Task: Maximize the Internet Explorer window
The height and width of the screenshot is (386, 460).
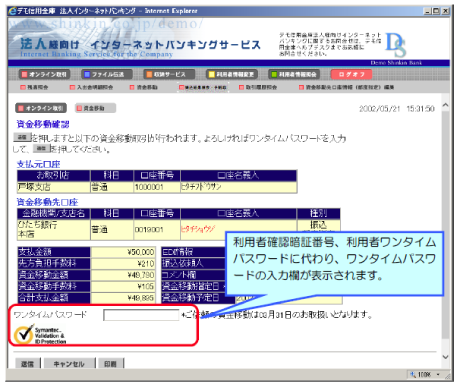Action: tap(436, 11)
